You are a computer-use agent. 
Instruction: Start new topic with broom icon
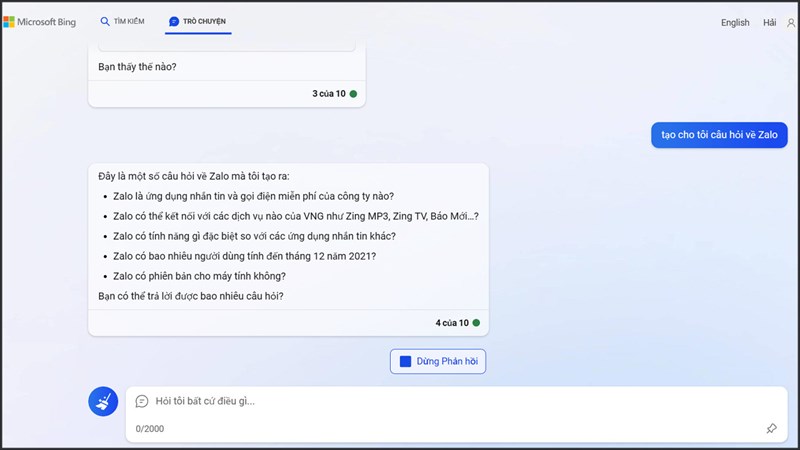pyautogui.click(x=103, y=401)
